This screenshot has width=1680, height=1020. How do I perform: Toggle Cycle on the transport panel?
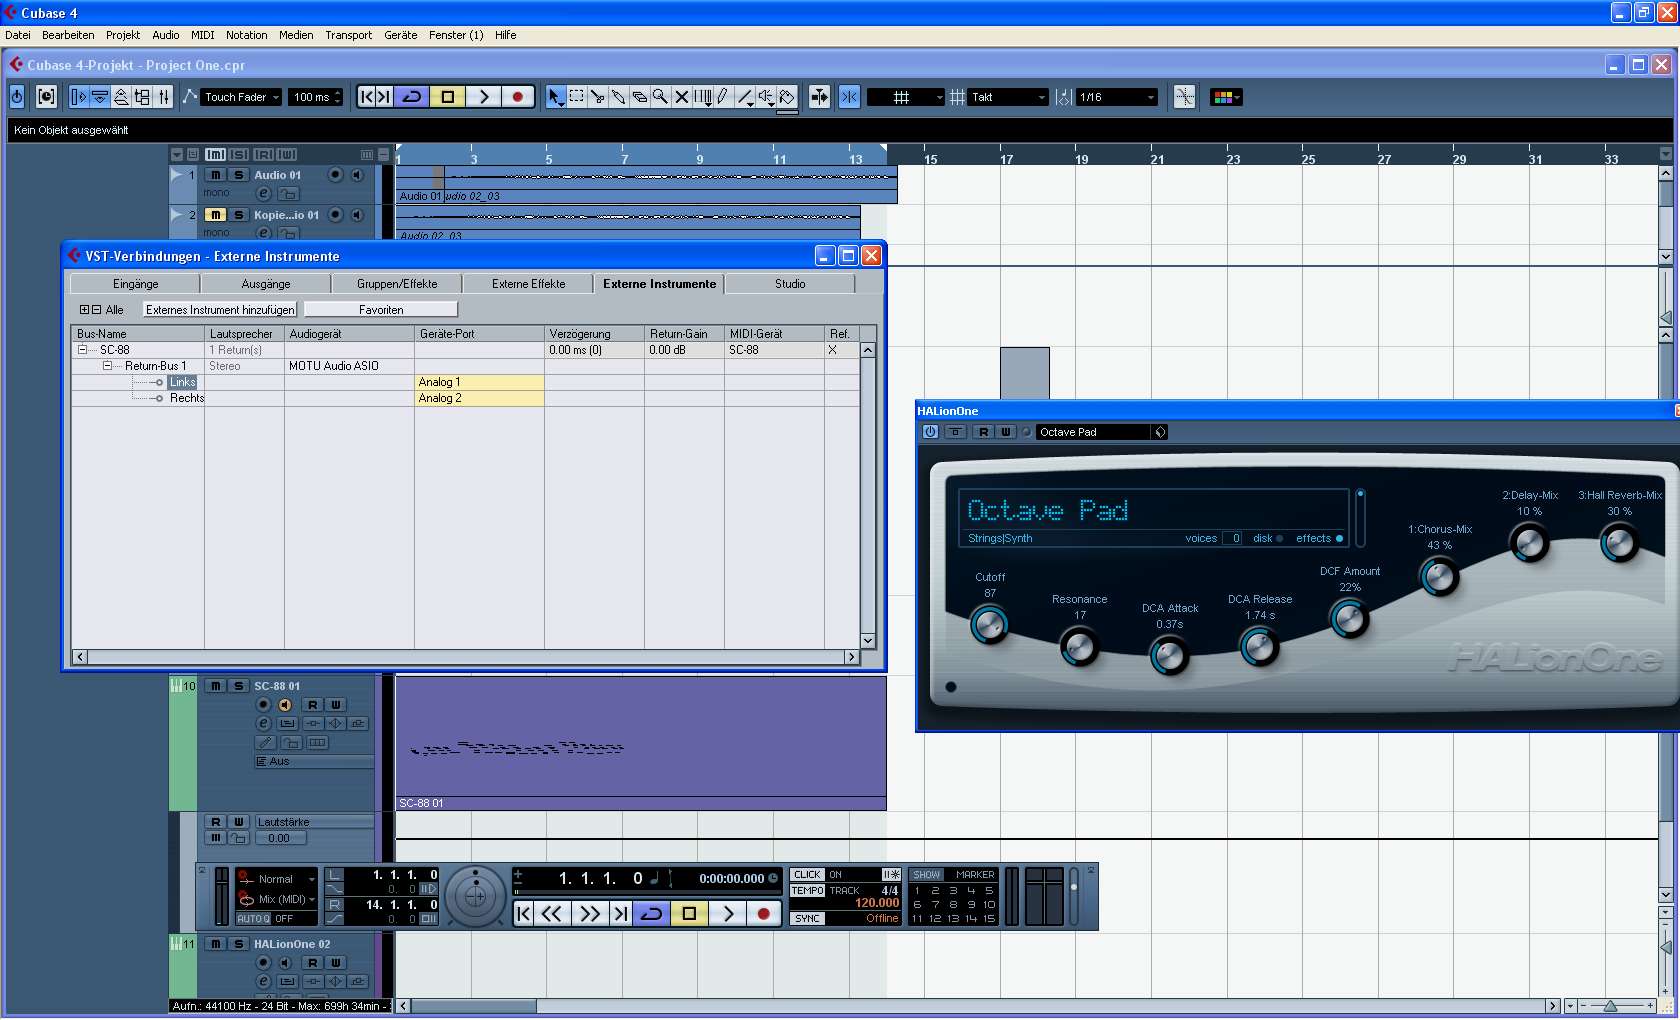click(651, 913)
